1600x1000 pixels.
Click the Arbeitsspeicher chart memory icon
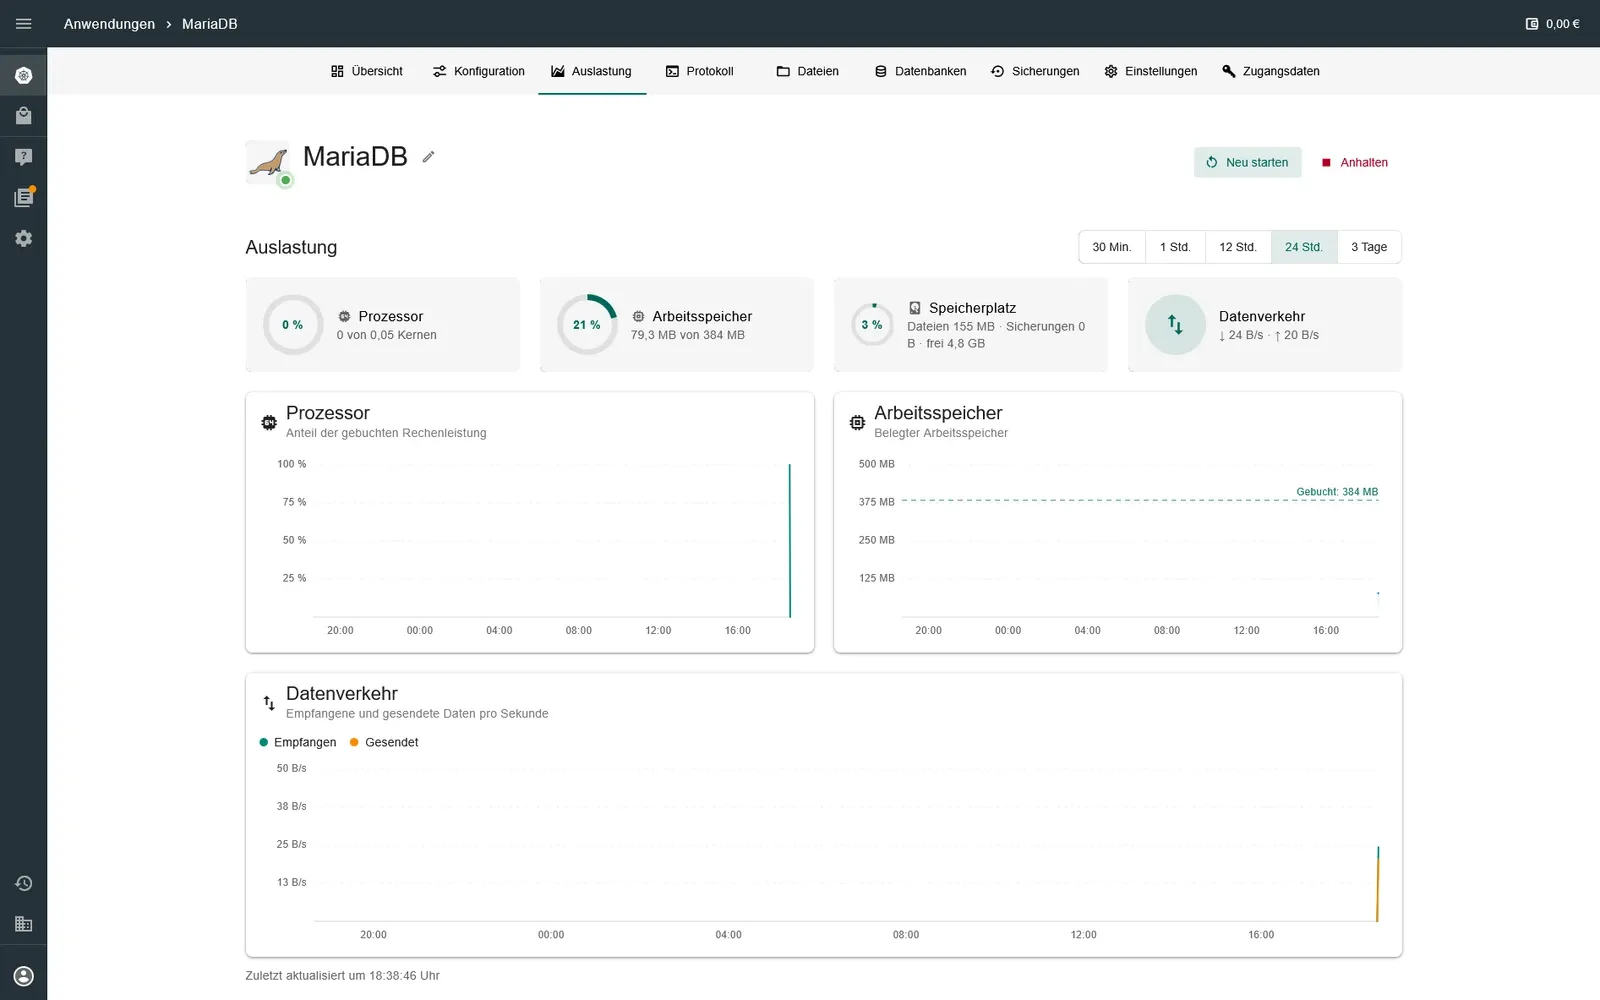pos(857,423)
